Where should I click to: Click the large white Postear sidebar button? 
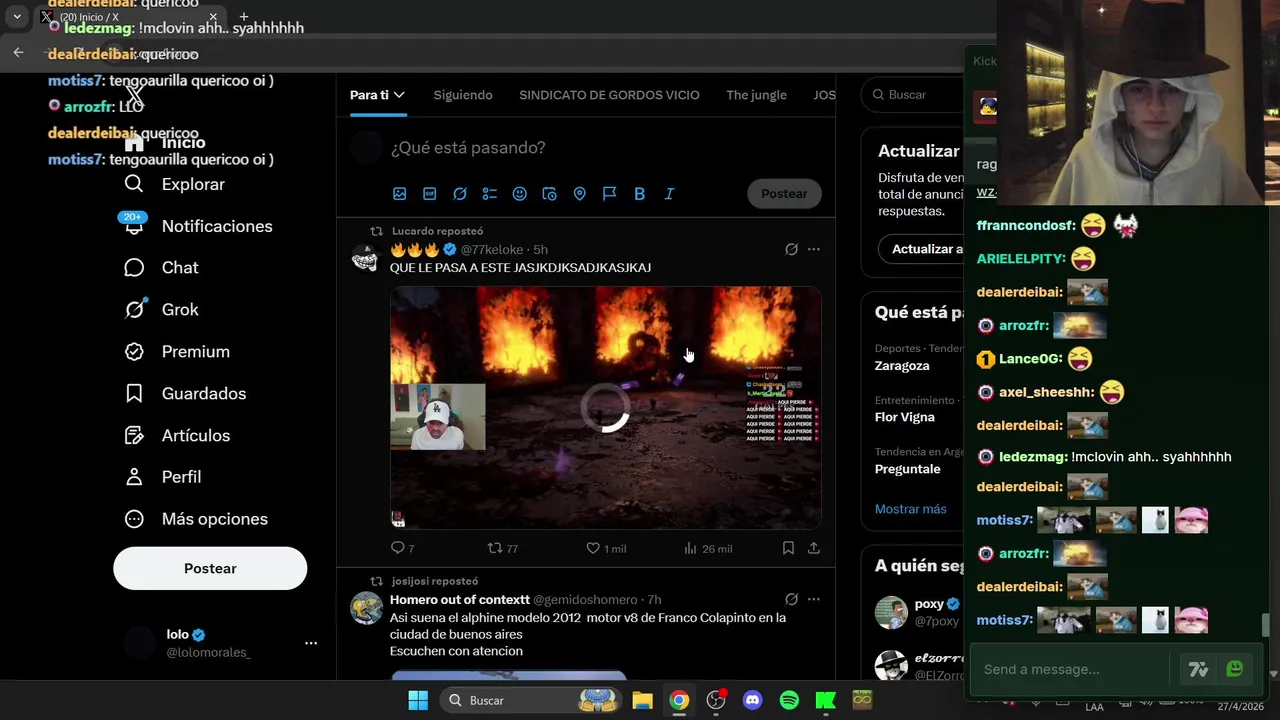click(210, 568)
